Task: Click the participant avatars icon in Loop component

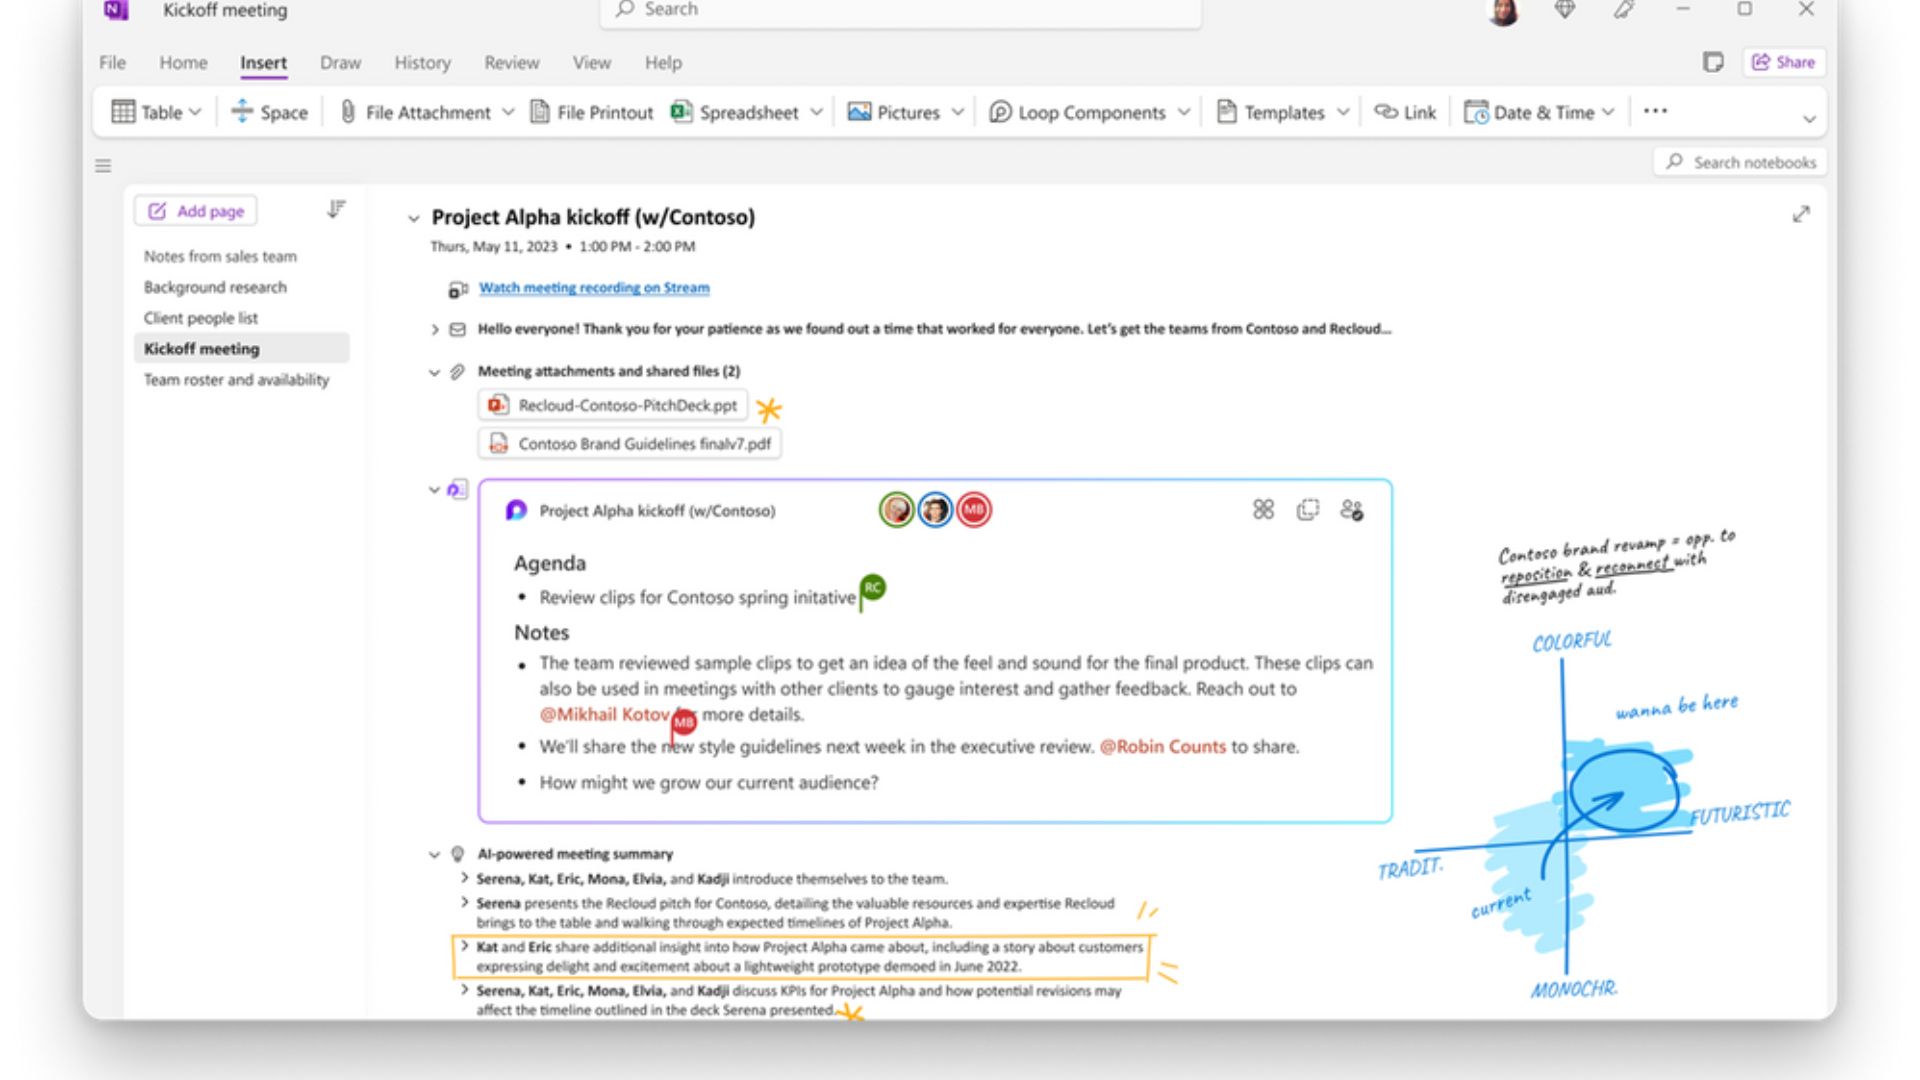Action: 1352,512
